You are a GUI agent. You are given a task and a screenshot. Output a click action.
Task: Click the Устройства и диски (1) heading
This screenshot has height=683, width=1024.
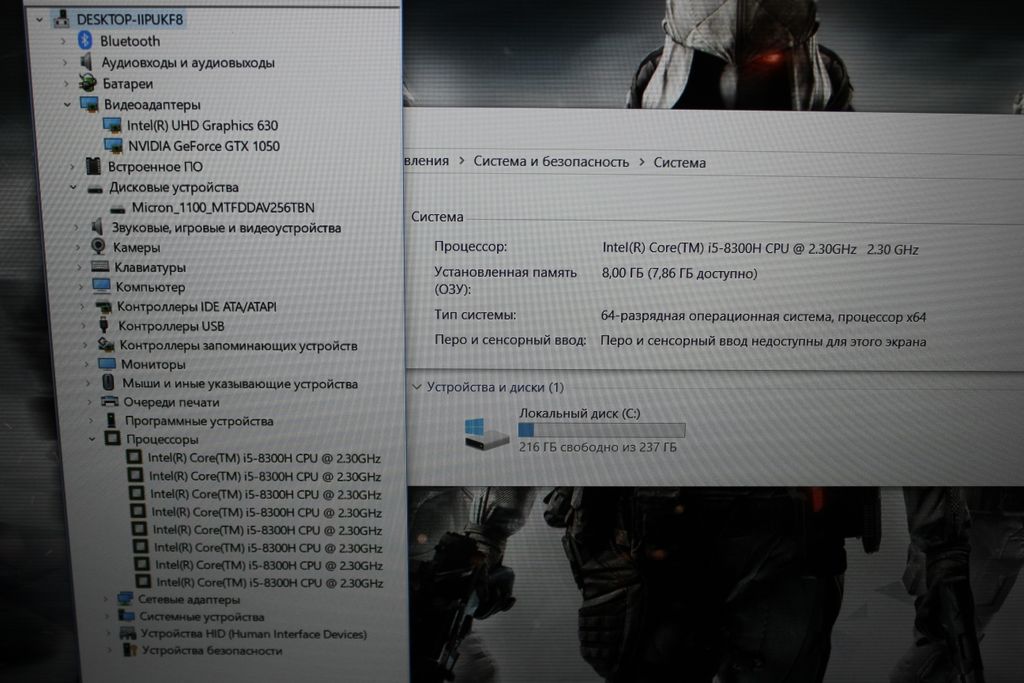(x=495, y=387)
